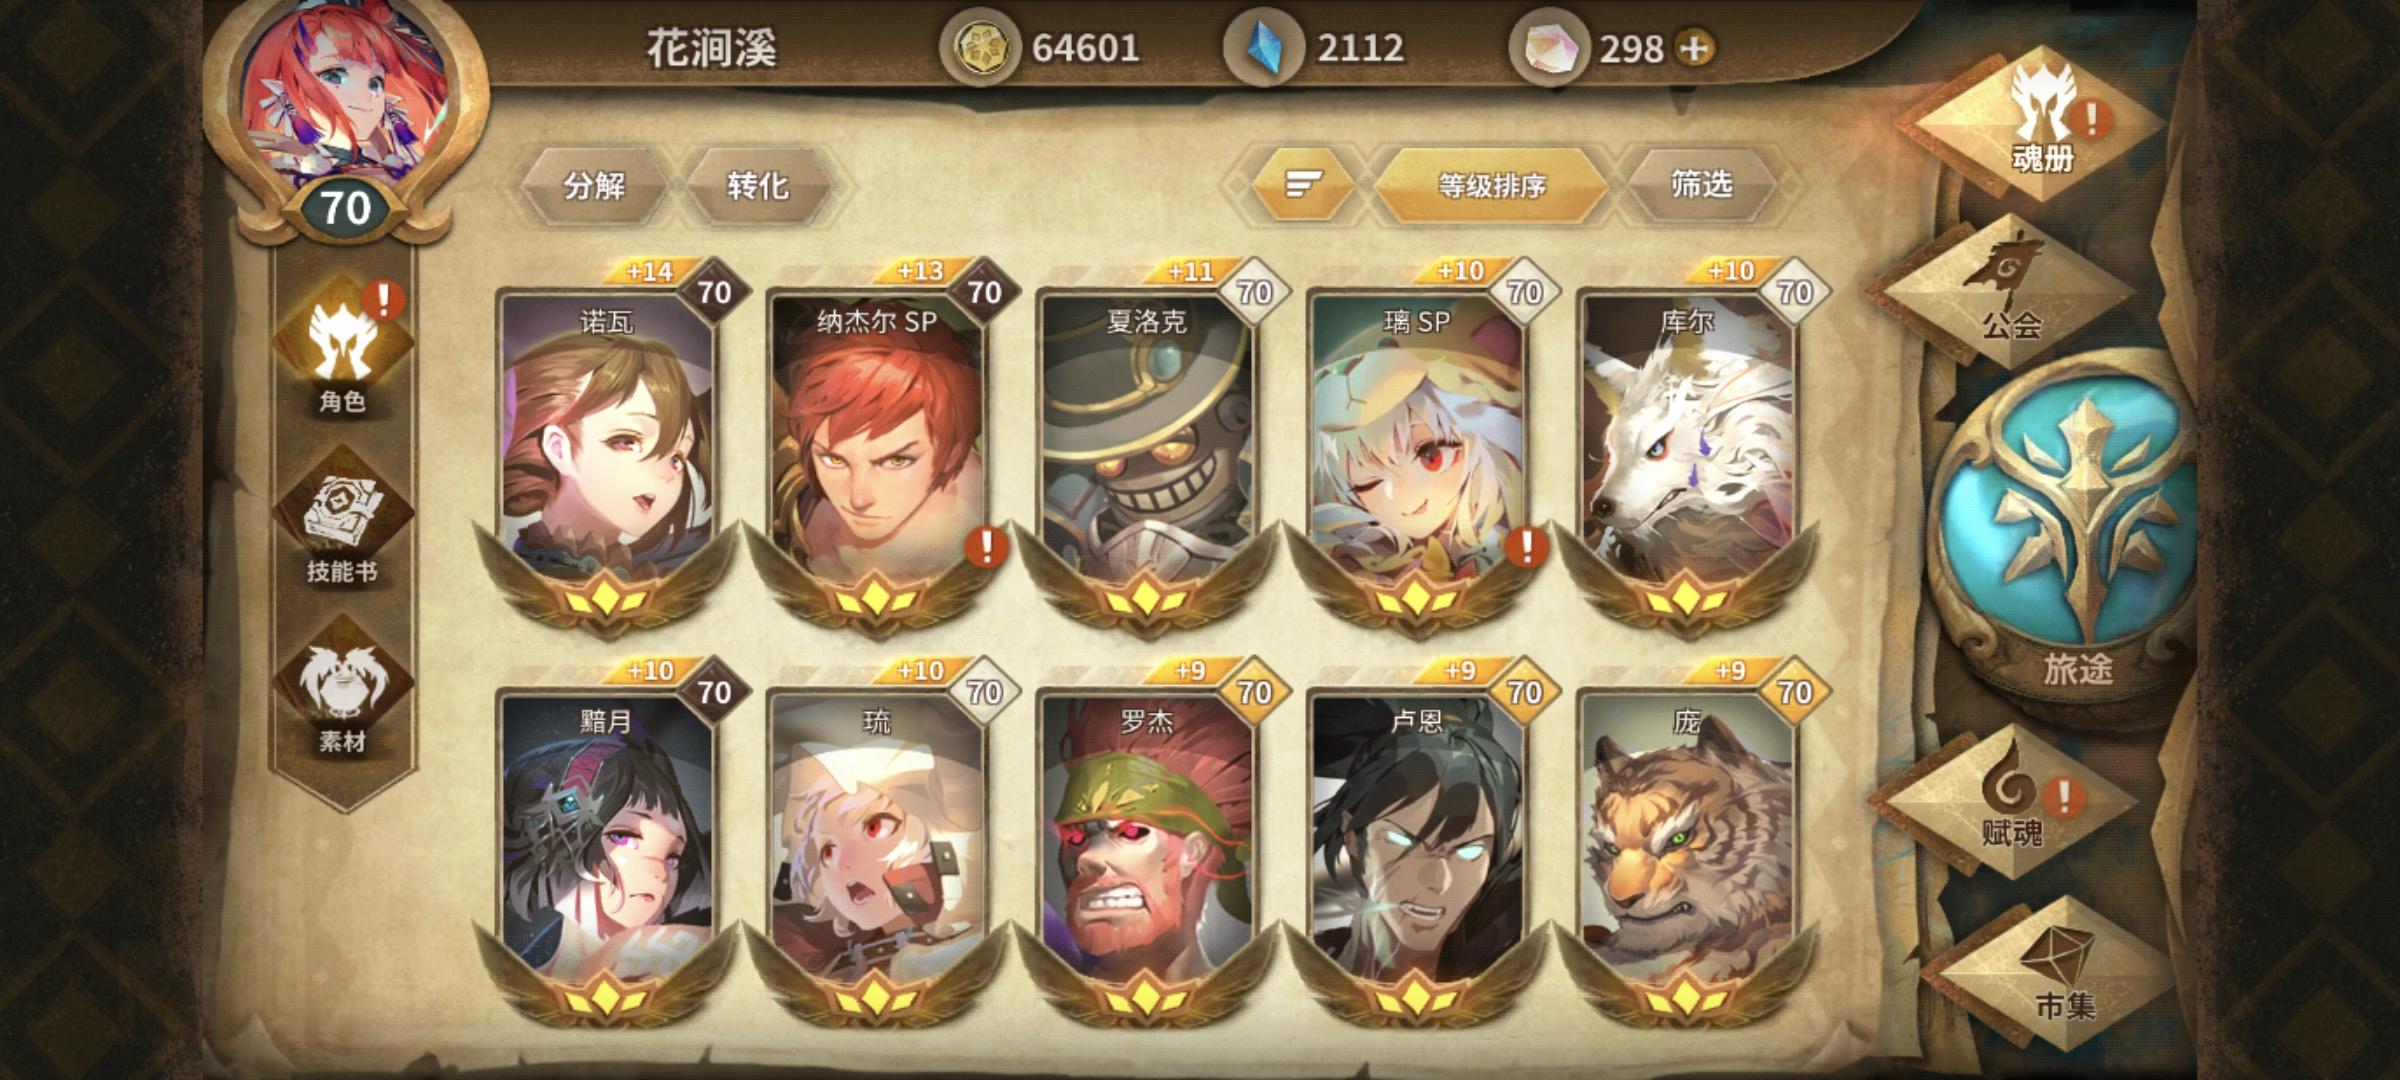Click the 转化 convert button
2400x1080 pixels.
757,185
